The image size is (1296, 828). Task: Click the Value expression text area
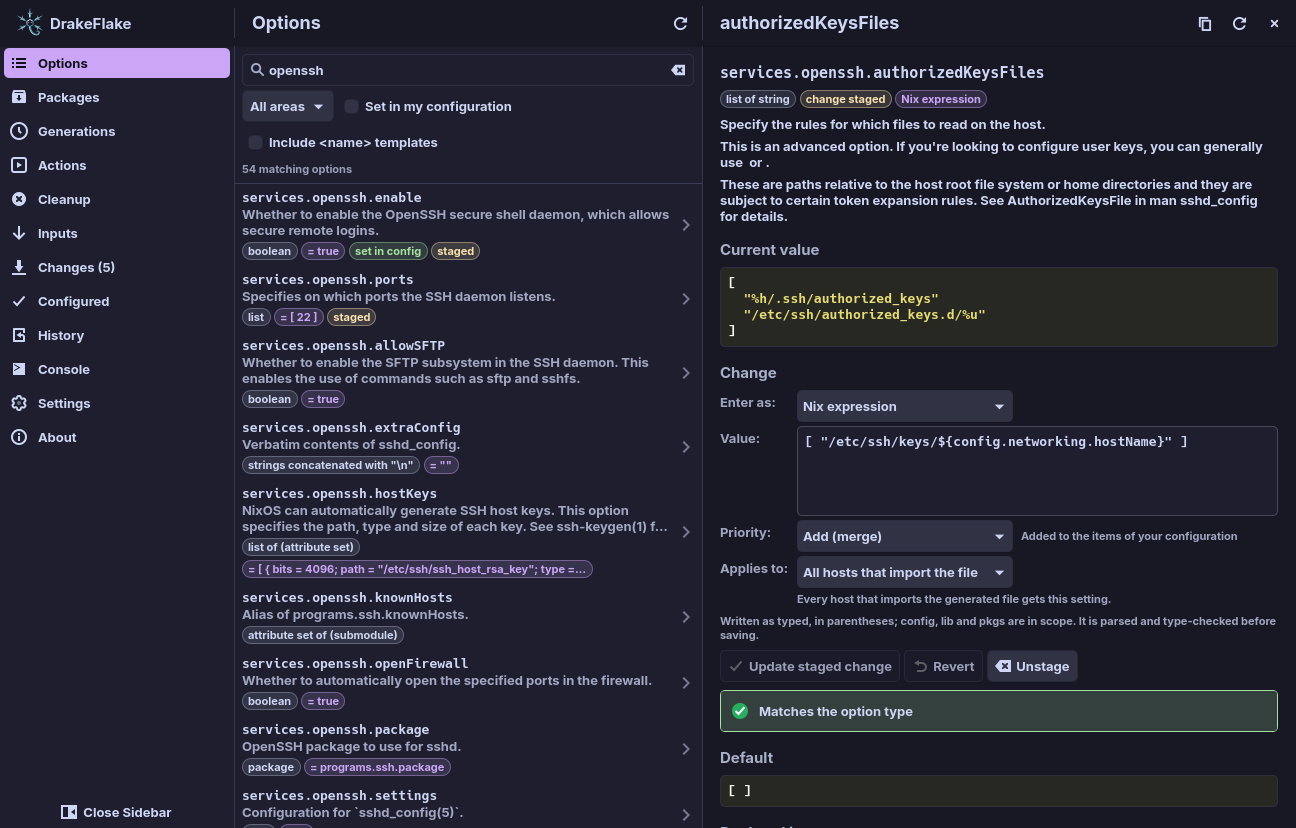point(1037,471)
